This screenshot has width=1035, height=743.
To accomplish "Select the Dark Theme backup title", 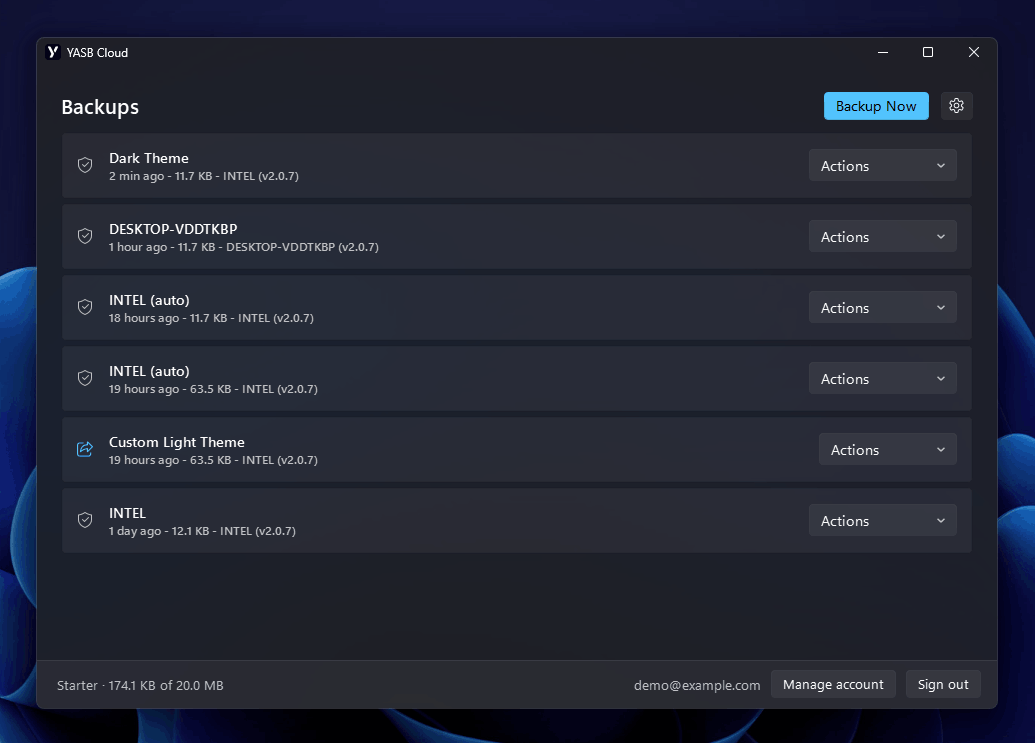I will pos(149,158).
